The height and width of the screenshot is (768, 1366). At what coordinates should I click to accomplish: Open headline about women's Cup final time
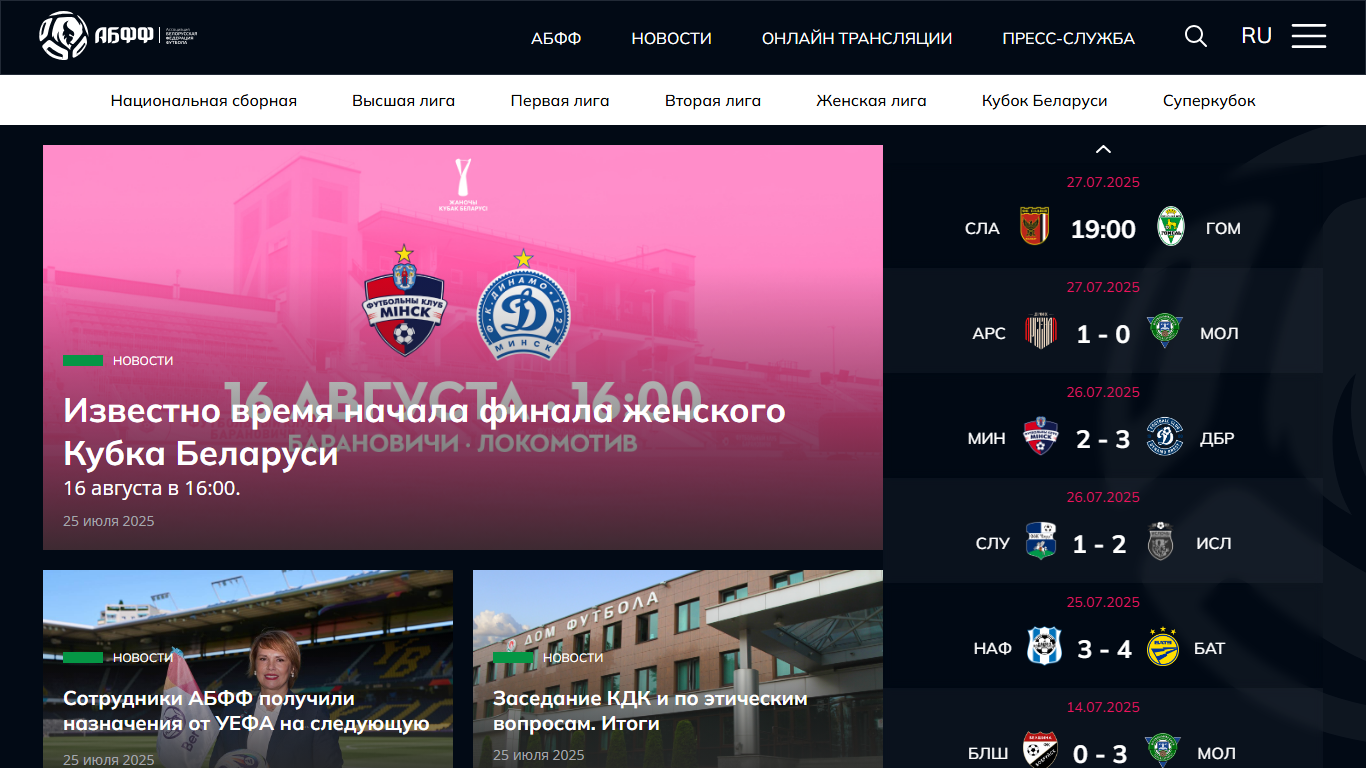pos(424,432)
